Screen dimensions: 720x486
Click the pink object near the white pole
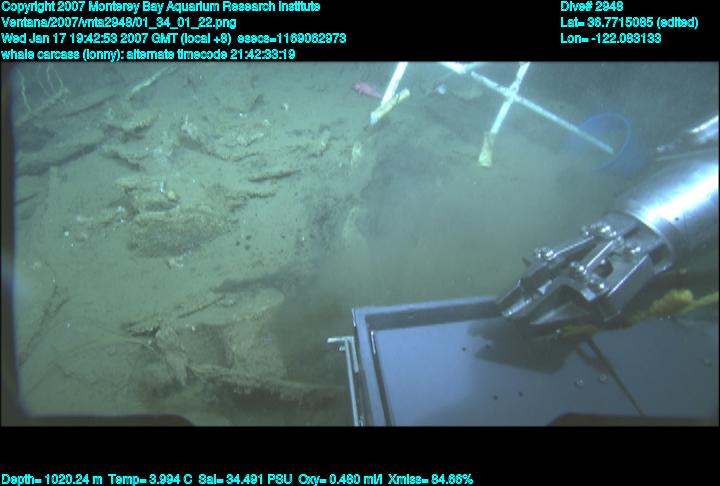tap(367, 90)
